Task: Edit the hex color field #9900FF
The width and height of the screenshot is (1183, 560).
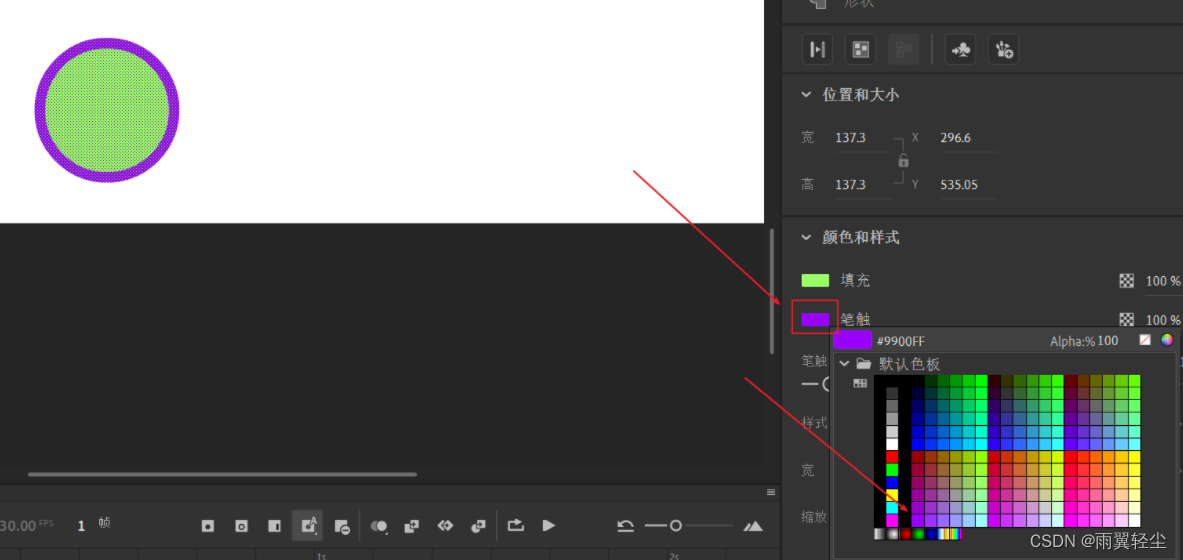Action: (x=902, y=341)
